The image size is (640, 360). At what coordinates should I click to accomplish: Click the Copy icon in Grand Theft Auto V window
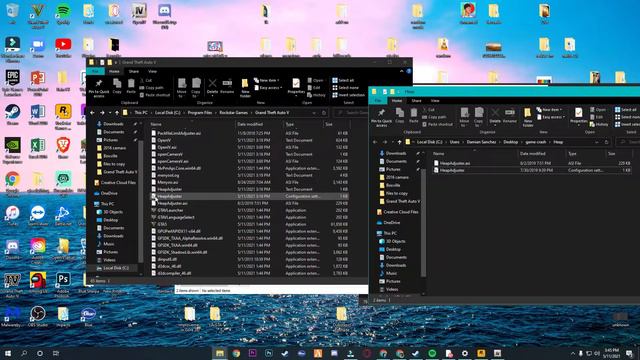tap(117, 86)
